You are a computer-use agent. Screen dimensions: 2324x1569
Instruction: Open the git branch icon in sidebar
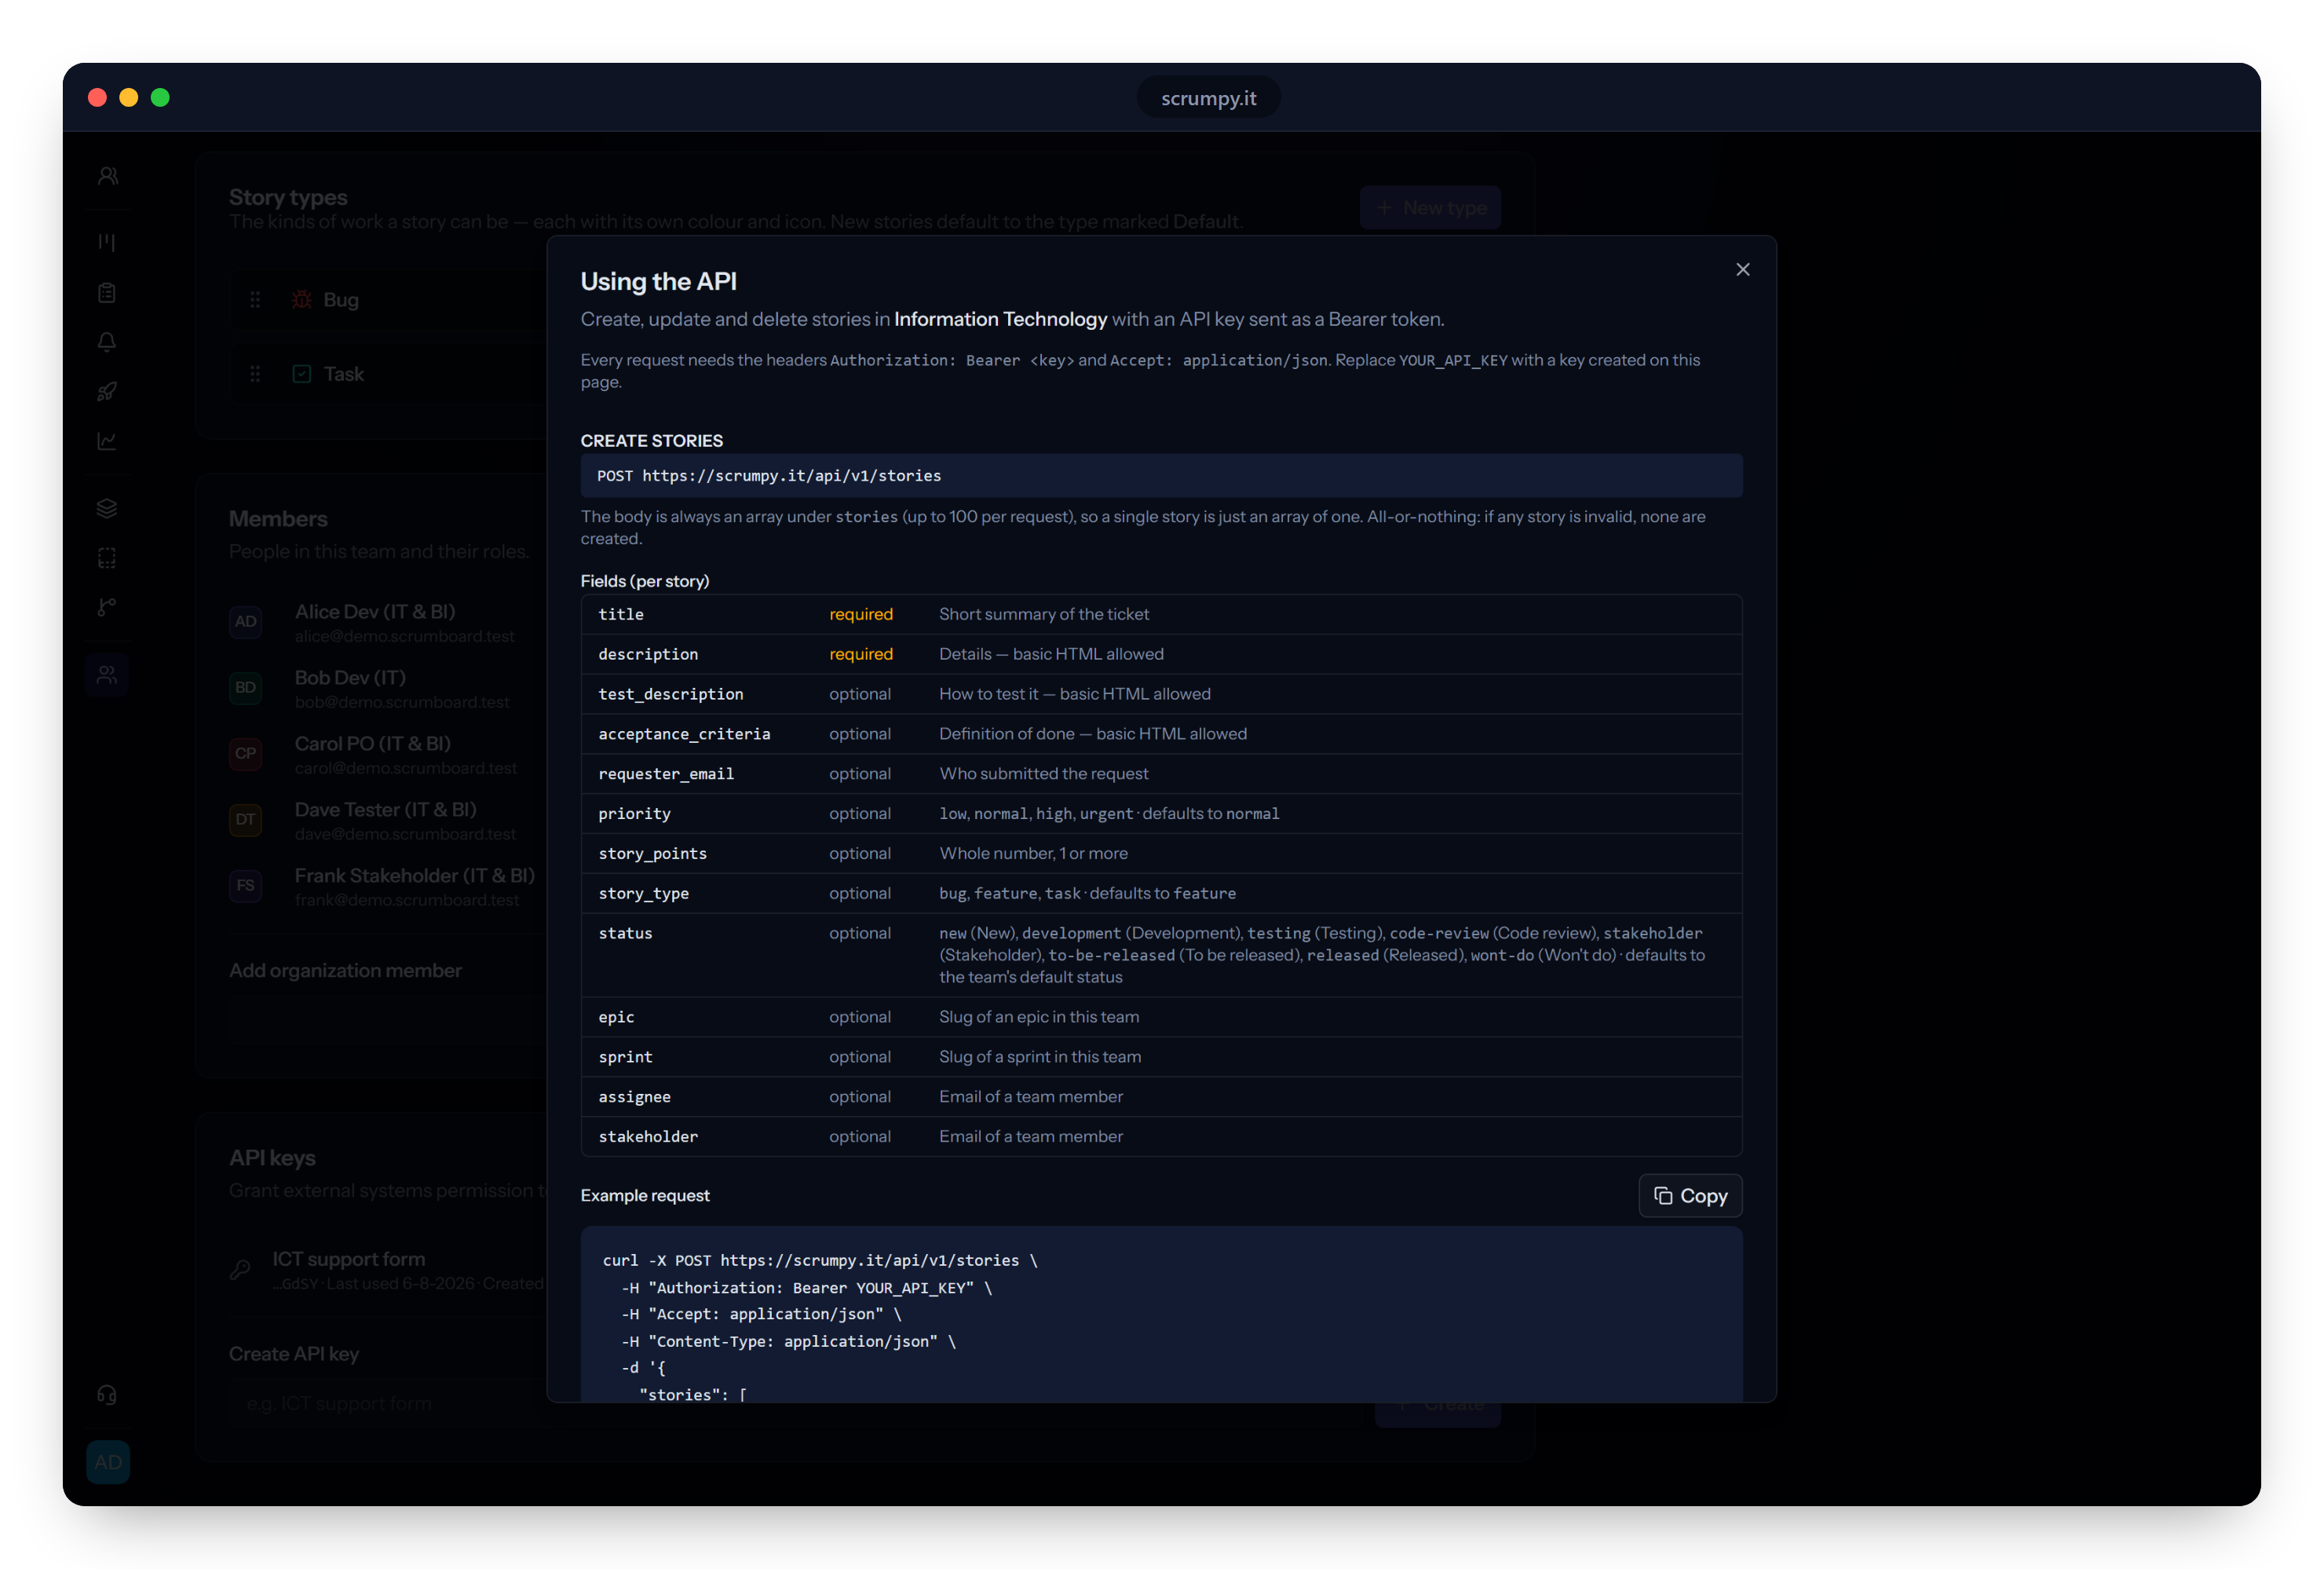107,607
